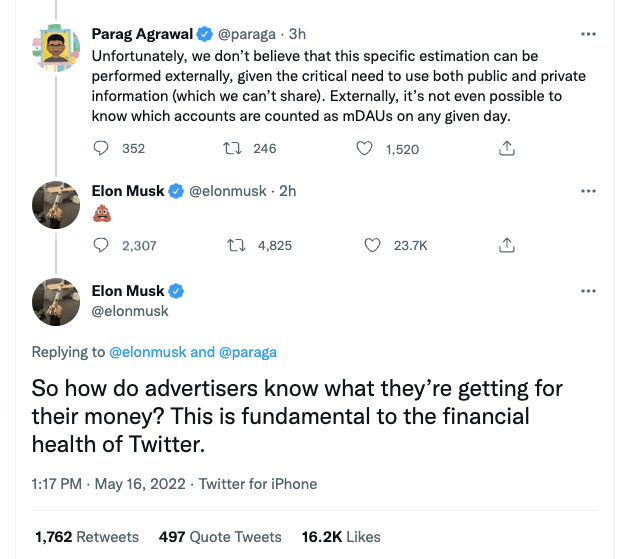Open more options on emoji tweet
Image resolution: width=633 pixels, height=559 pixels.
pos(588,190)
